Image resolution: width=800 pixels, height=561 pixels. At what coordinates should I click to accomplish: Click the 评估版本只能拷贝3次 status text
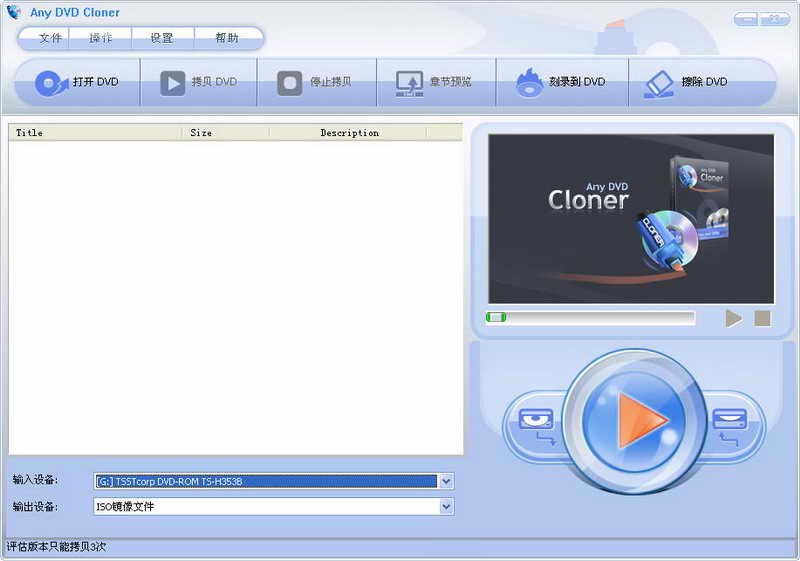56,547
